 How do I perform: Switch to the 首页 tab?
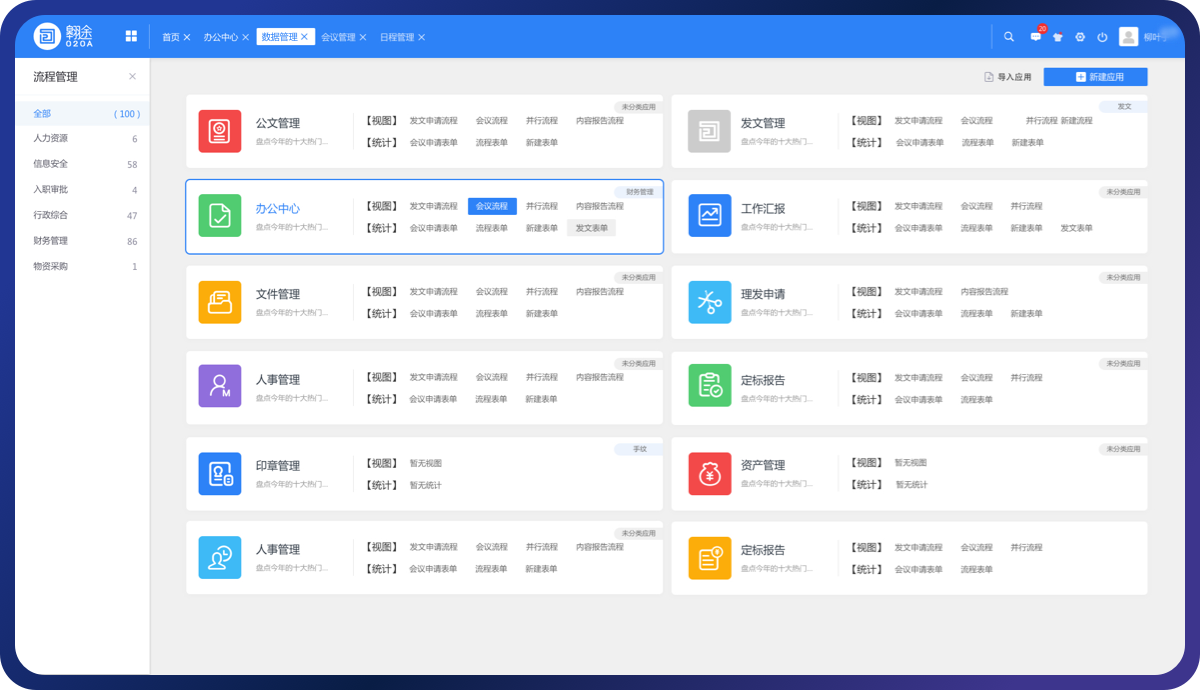click(171, 37)
